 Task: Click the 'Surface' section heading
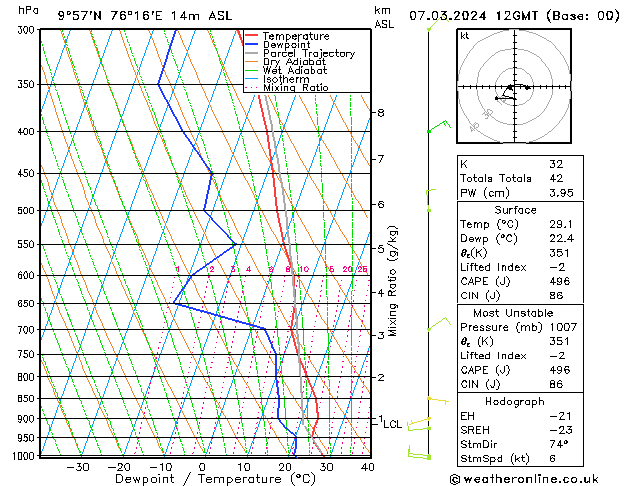pyautogui.click(x=515, y=210)
